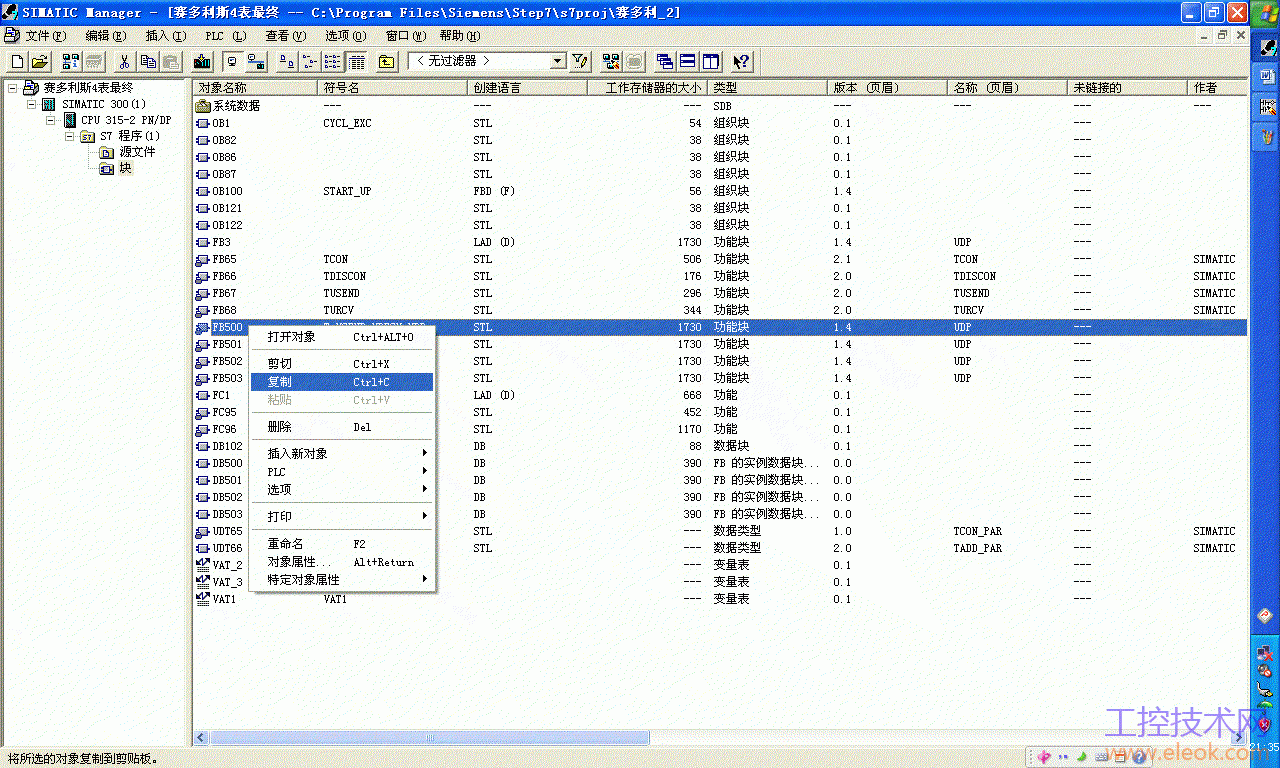The height and width of the screenshot is (768, 1280).
Task: Open Accessible Nodes from the toolbar
Action: pos(72,62)
